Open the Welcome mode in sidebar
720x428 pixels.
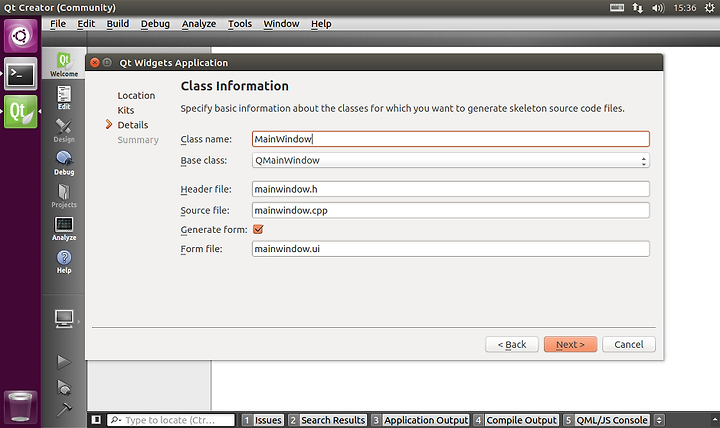(64, 64)
